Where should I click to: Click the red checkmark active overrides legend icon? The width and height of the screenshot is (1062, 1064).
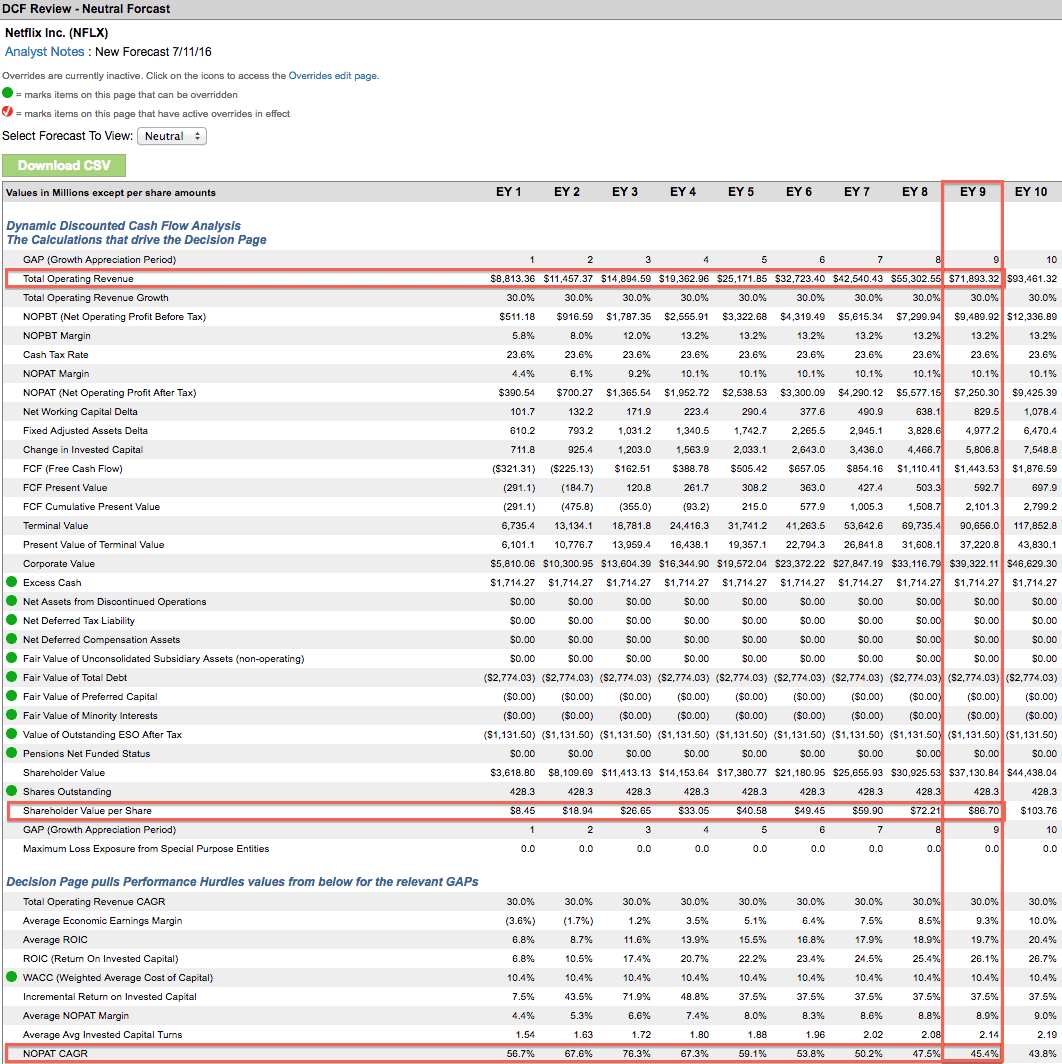pyautogui.click(x=7, y=112)
